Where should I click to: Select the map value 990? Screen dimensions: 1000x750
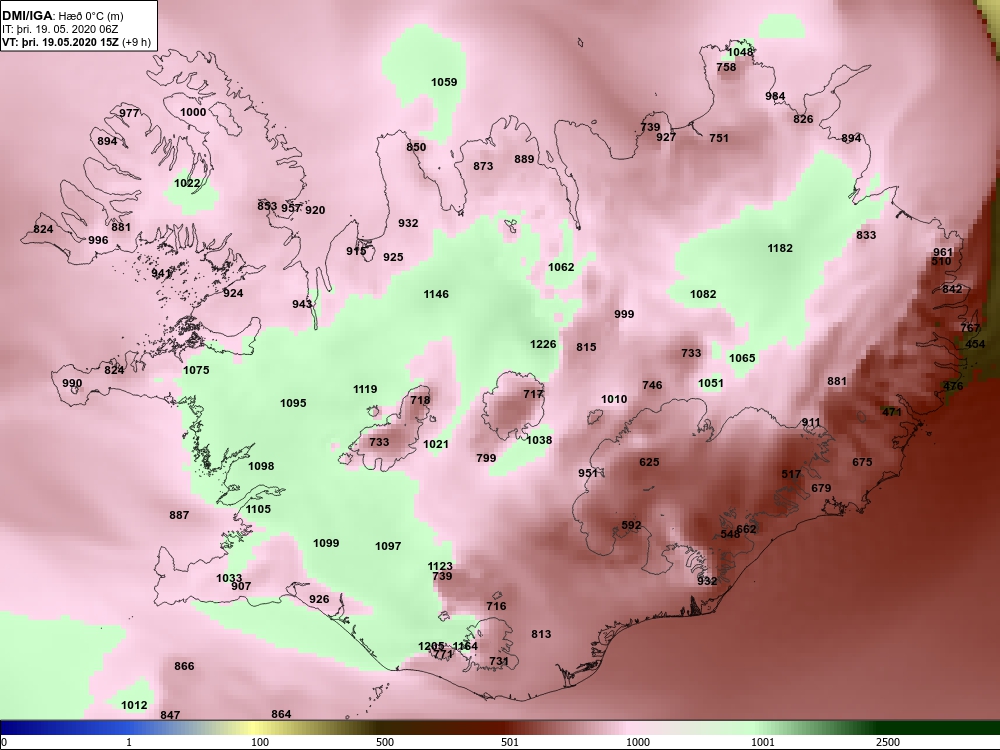pyautogui.click(x=72, y=383)
